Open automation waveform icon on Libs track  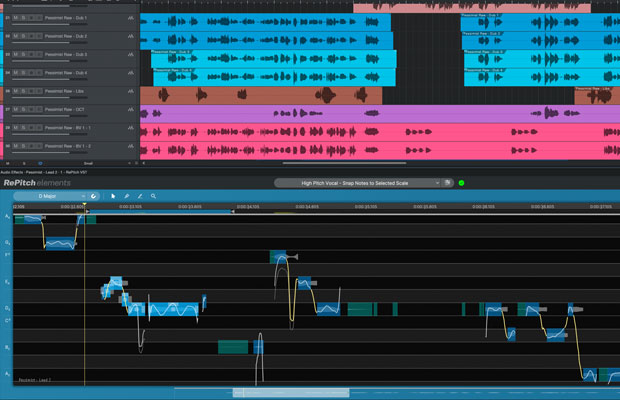pos(132,92)
